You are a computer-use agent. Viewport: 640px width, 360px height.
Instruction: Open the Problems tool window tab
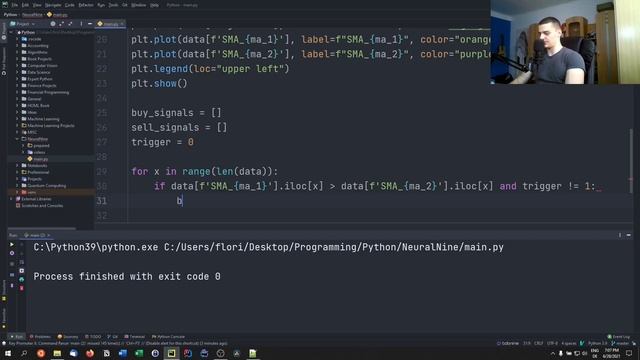click(x=40, y=337)
